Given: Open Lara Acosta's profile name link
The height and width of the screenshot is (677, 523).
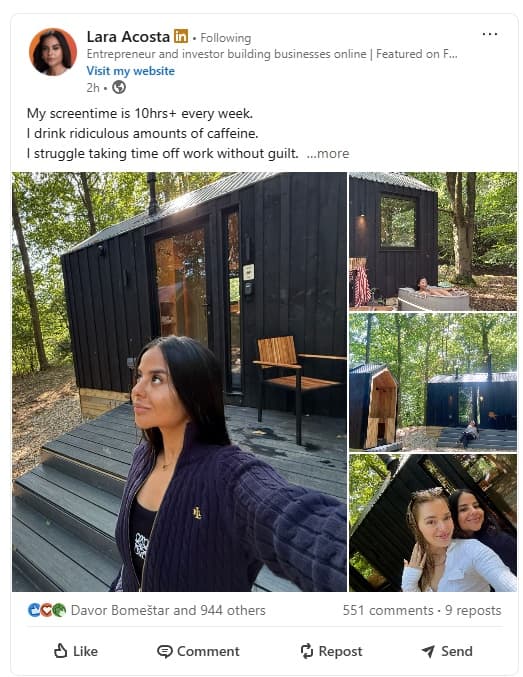Looking at the screenshot, I should tap(128, 37).
